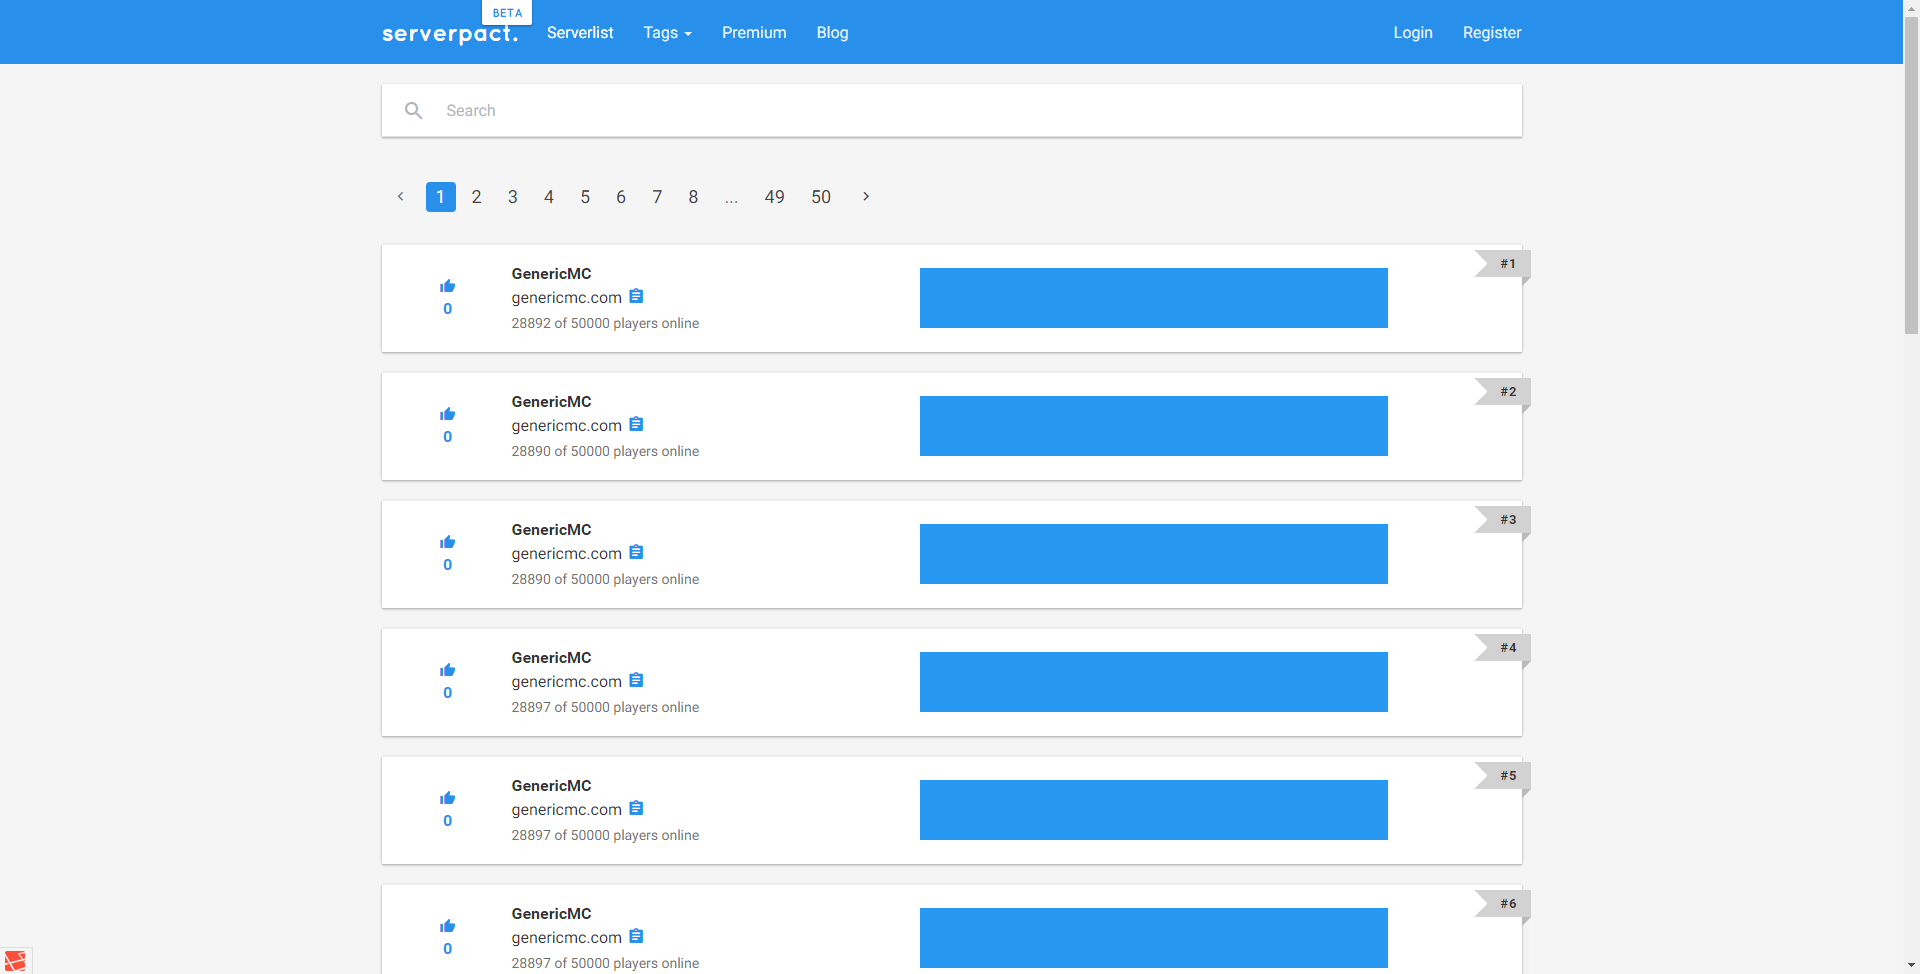
Task: Click the scrollbar down arrow
Action: [x=1912, y=966]
